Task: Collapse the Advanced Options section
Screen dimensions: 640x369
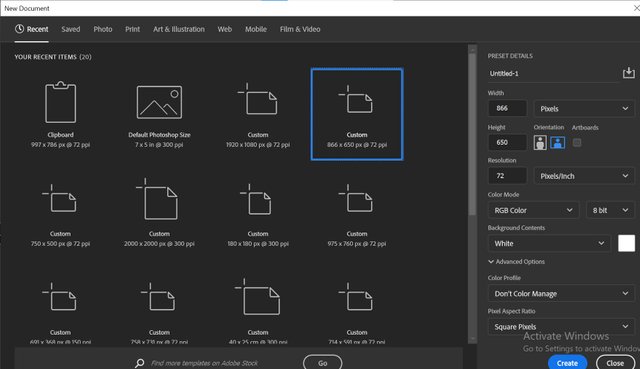Action: coord(516,262)
